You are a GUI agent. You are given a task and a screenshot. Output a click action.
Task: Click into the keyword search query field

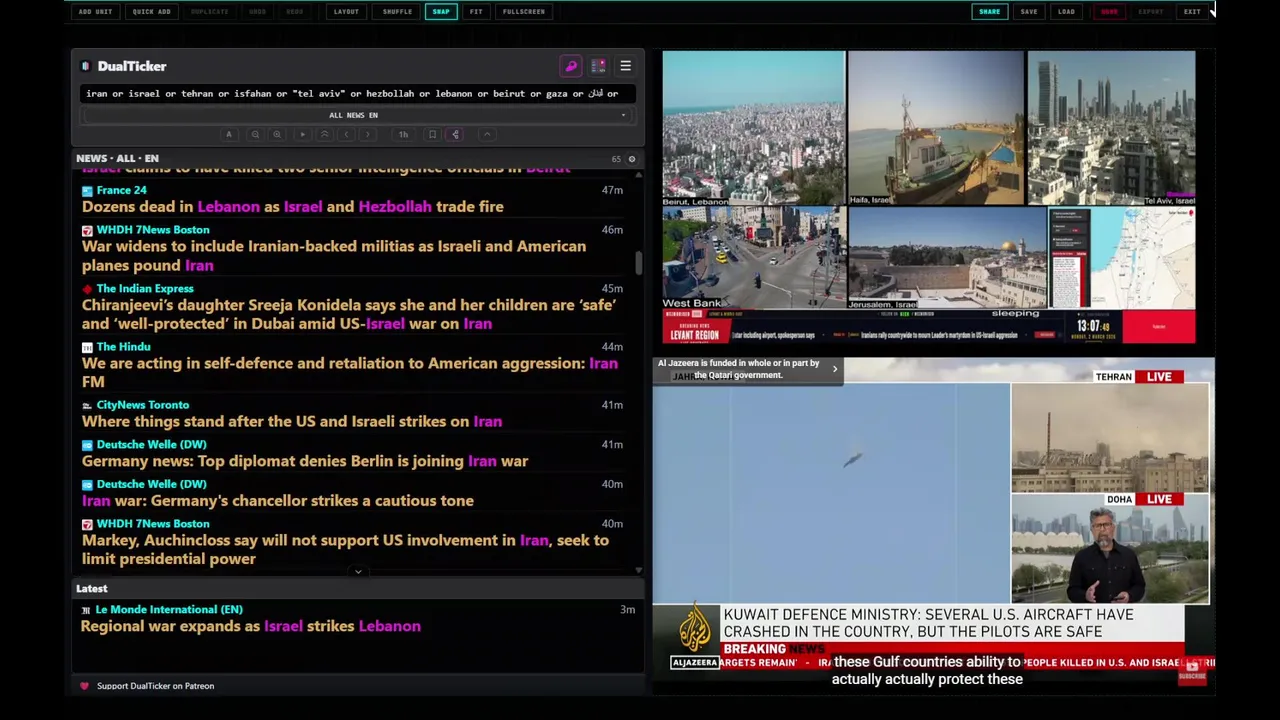click(356, 93)
